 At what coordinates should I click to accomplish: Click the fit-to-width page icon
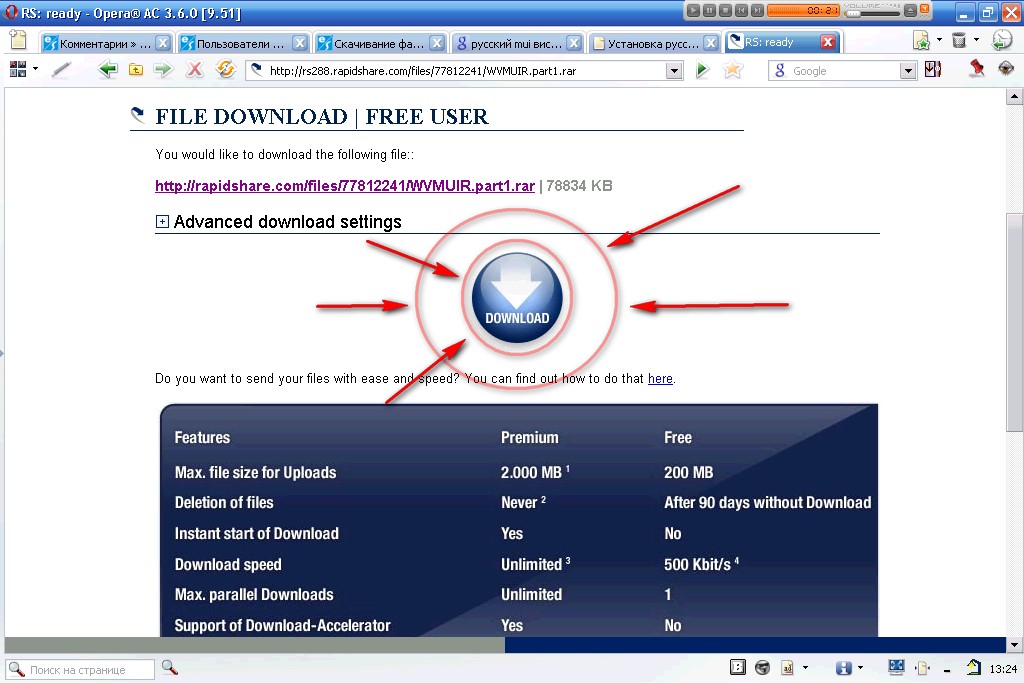pyautogui.click(x=922, y=668)
